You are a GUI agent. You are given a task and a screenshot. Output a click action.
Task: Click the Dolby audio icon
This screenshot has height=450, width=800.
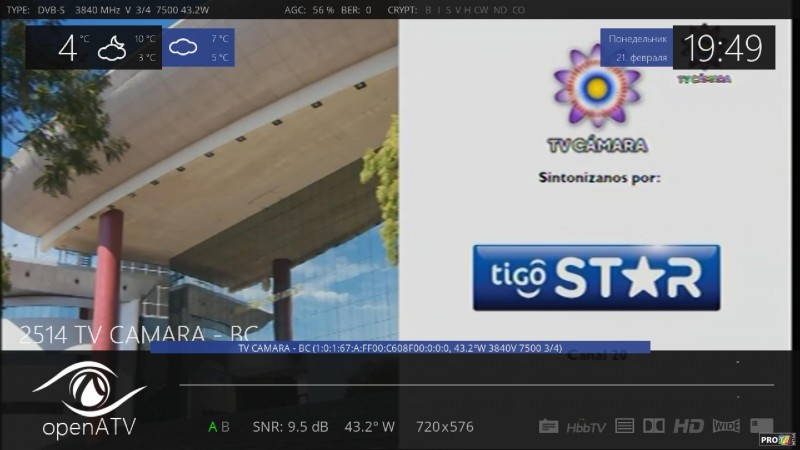pos(654,426)
